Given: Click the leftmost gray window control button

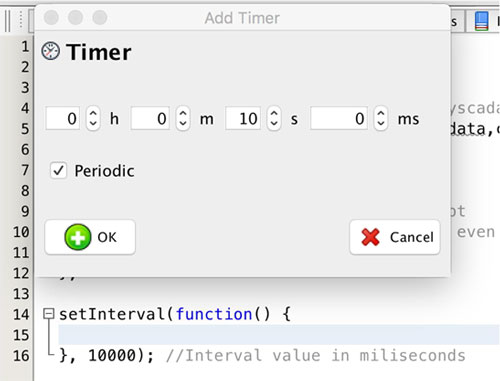Looking at the screenshot, I should click(x=51, y=17).
